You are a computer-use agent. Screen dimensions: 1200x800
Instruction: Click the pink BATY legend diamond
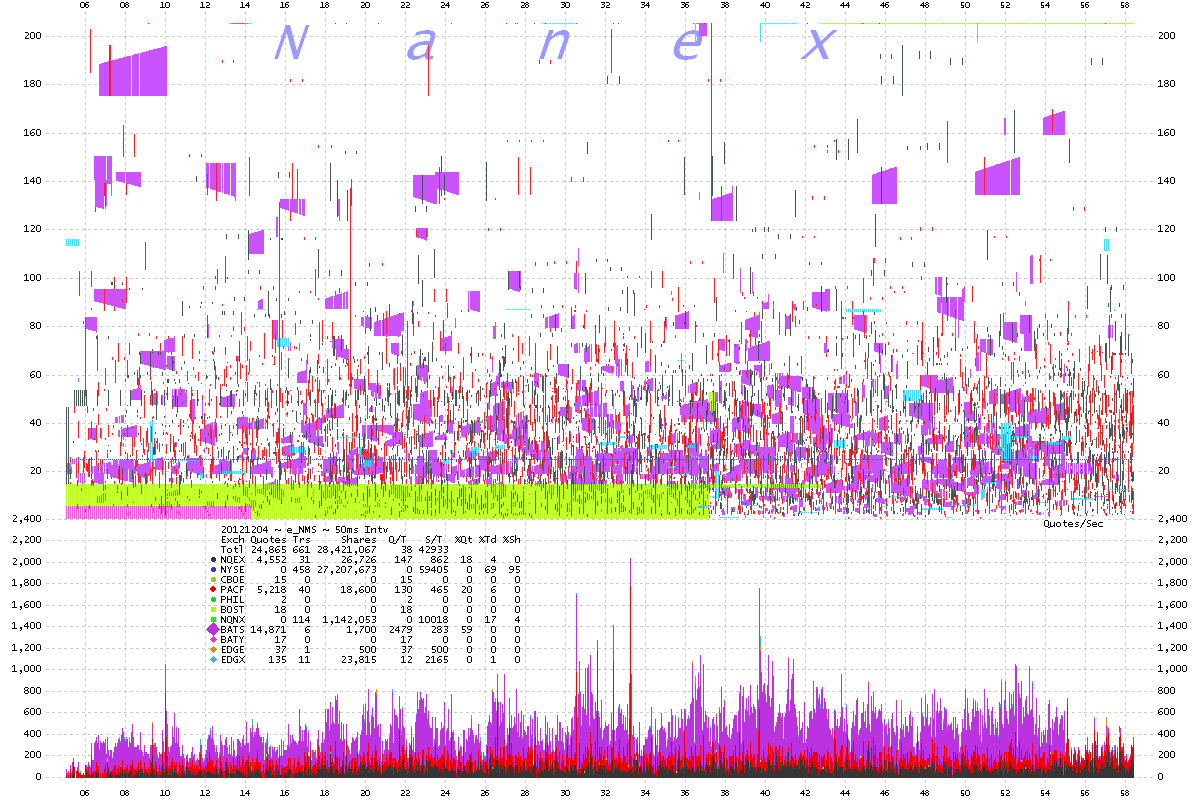point(213,638)
